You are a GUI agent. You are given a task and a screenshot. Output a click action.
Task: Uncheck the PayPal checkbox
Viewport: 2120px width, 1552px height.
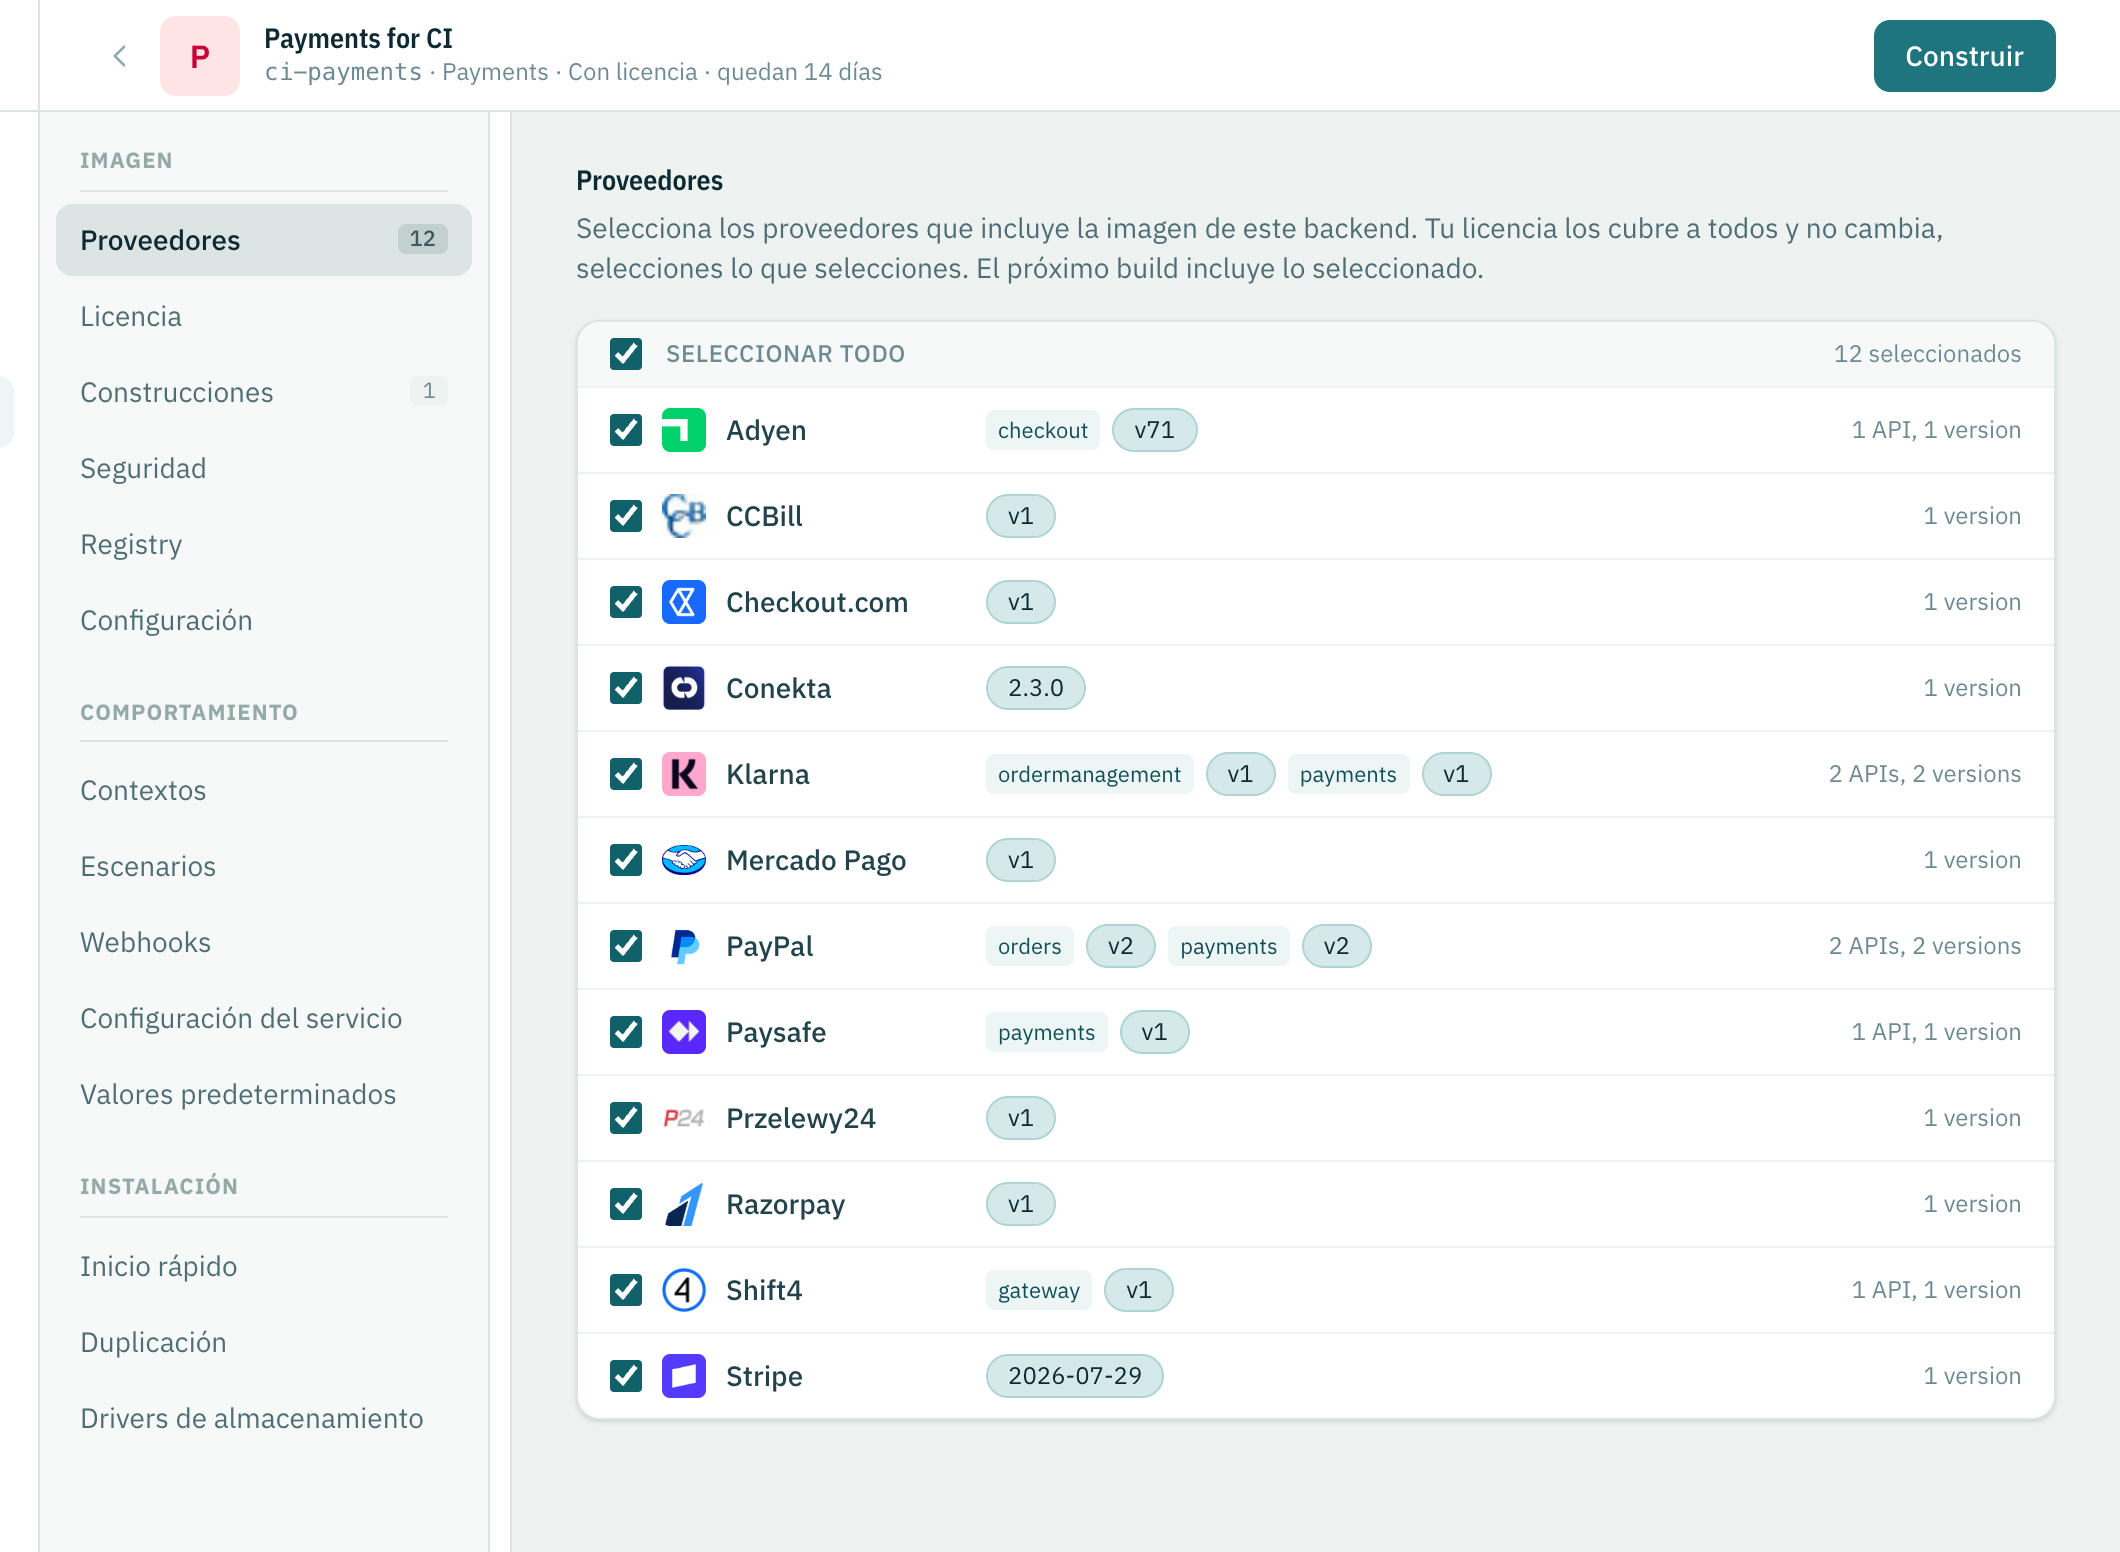click(x=626, y=946)
